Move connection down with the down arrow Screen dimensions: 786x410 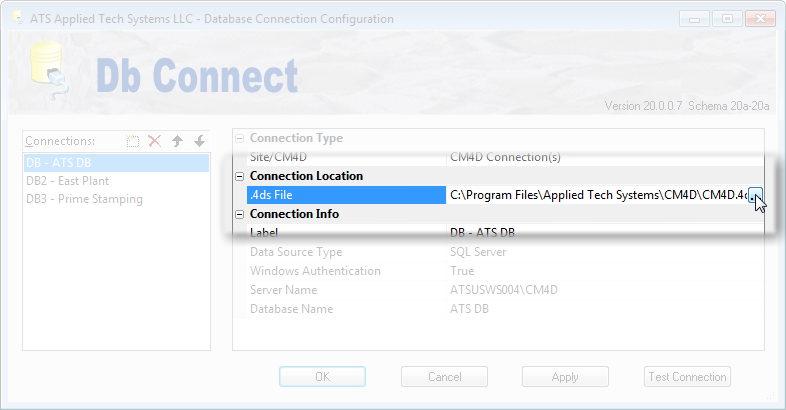199,141
